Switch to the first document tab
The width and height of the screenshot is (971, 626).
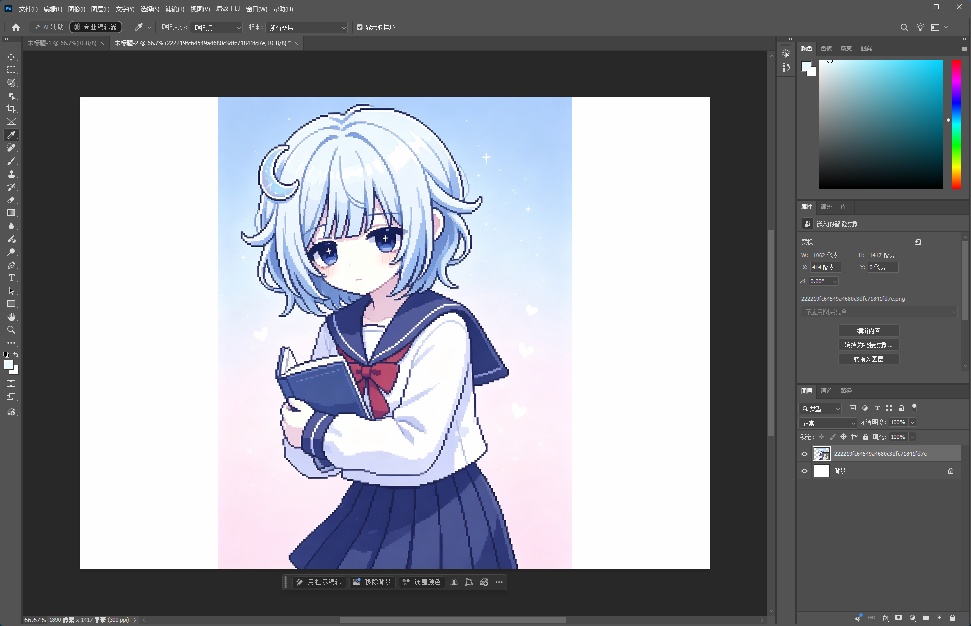66,43
